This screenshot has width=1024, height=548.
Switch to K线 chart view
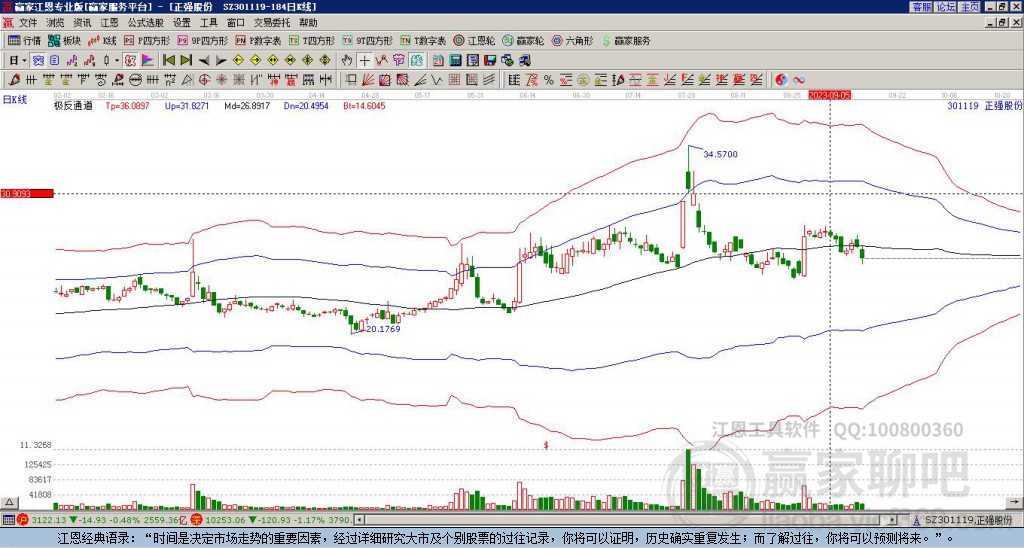point(102,40)
